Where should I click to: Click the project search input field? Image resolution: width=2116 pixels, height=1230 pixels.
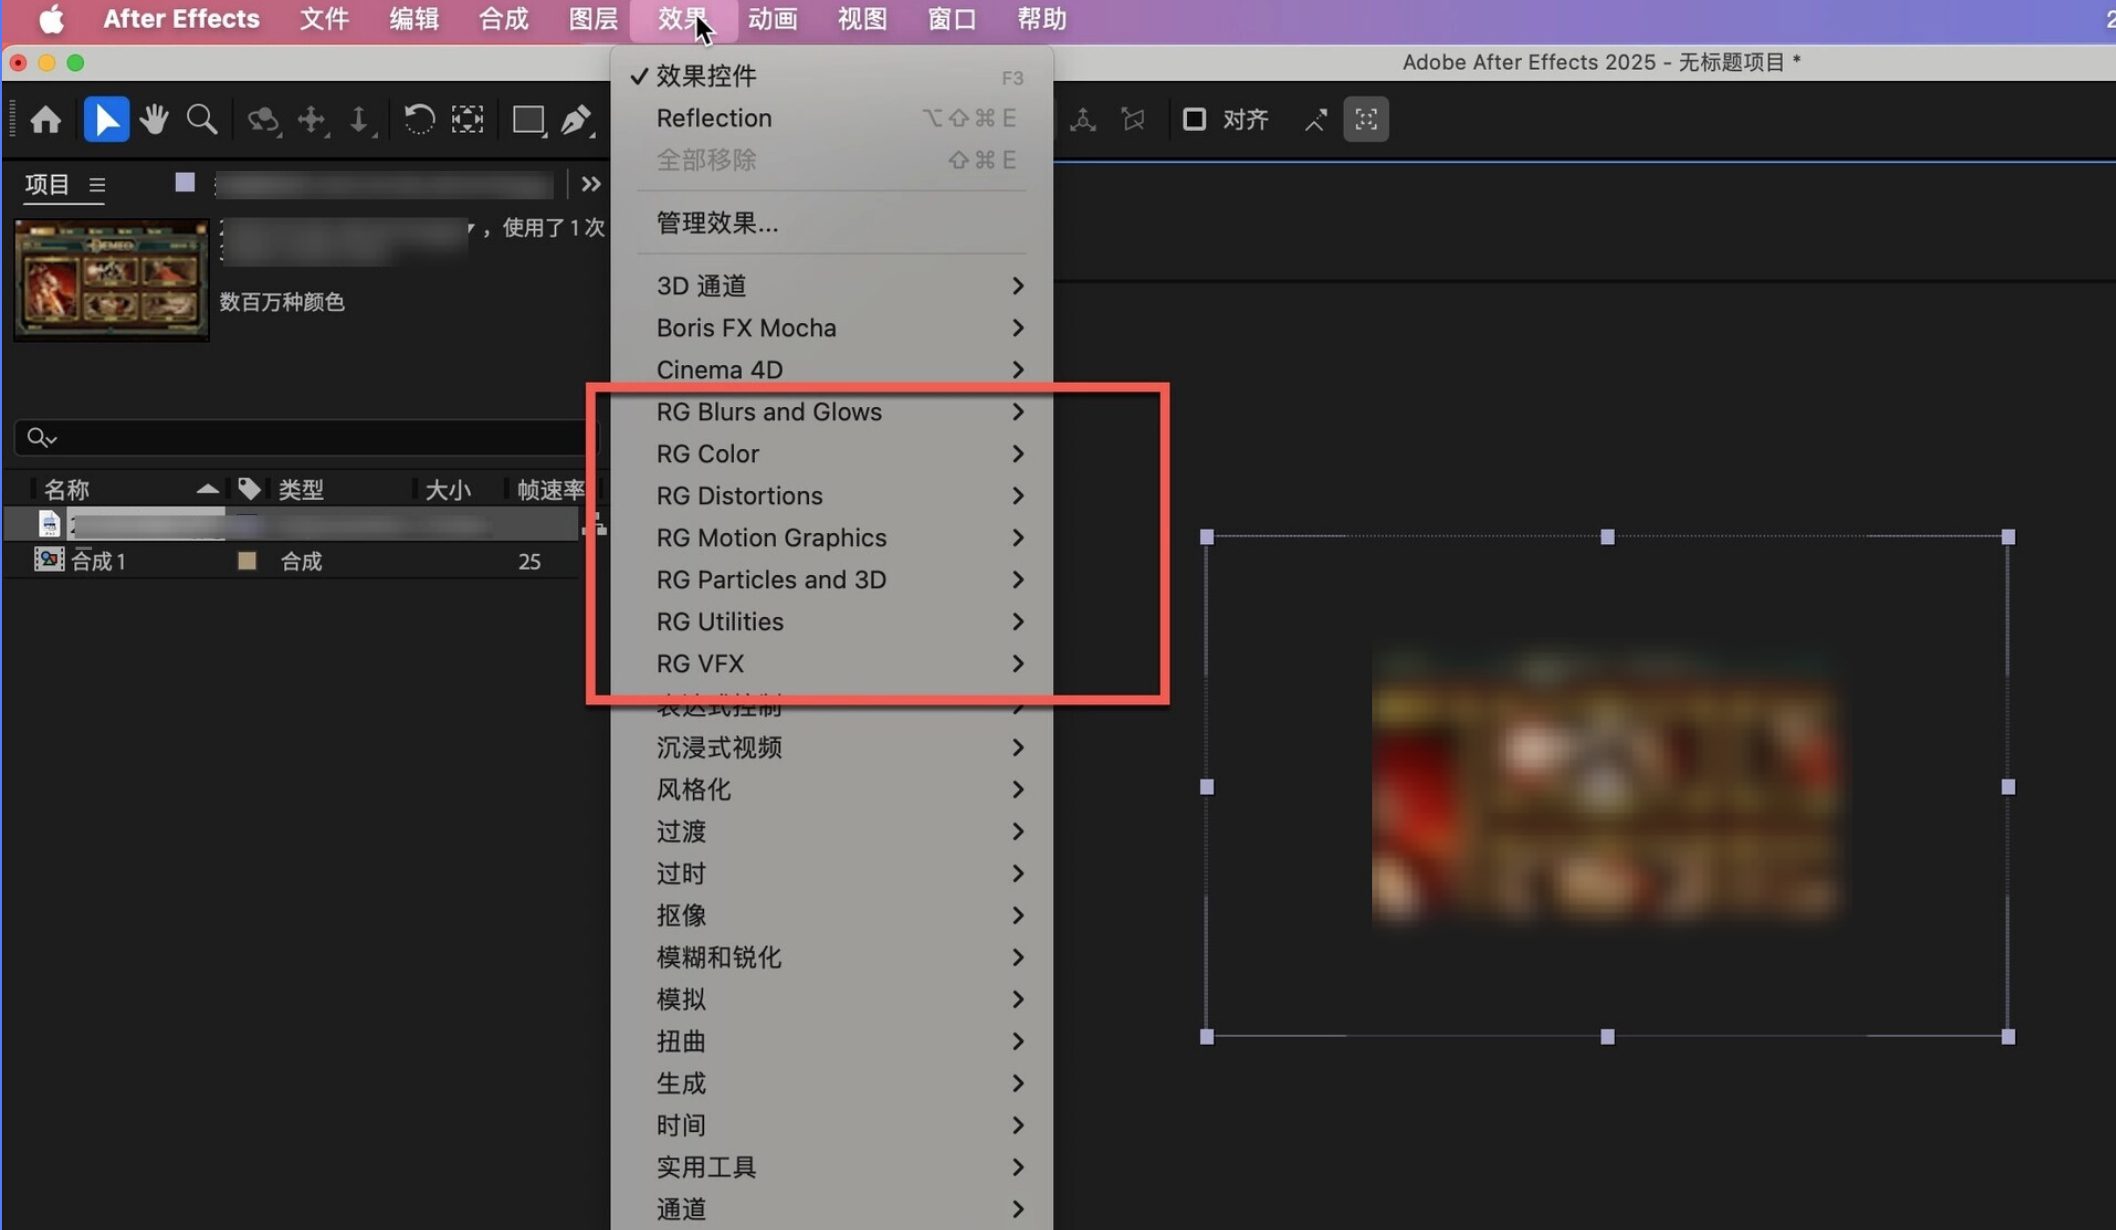[305, 438]
